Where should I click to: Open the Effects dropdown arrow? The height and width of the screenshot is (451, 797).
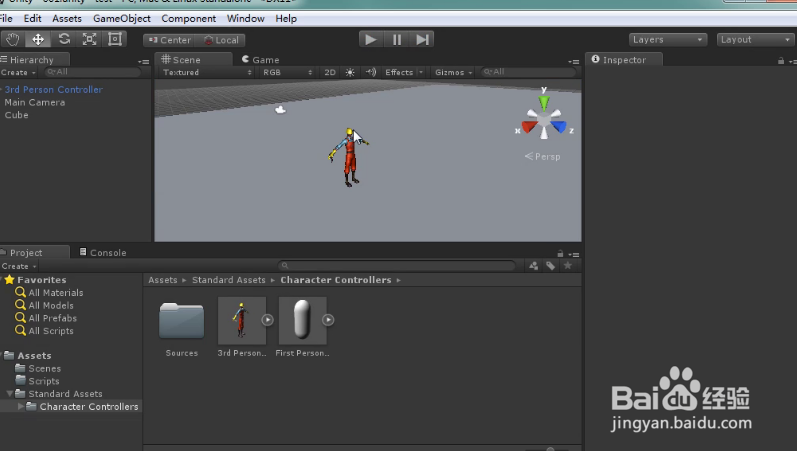click(421, 72)
